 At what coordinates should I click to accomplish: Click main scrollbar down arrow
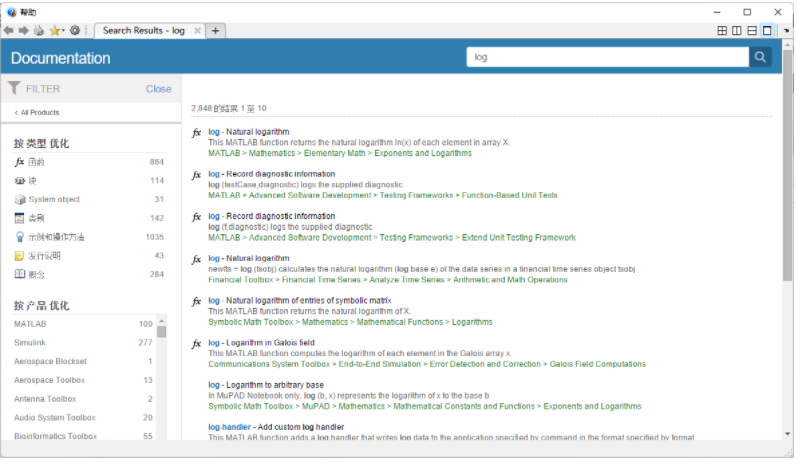[x=787, y=434]
